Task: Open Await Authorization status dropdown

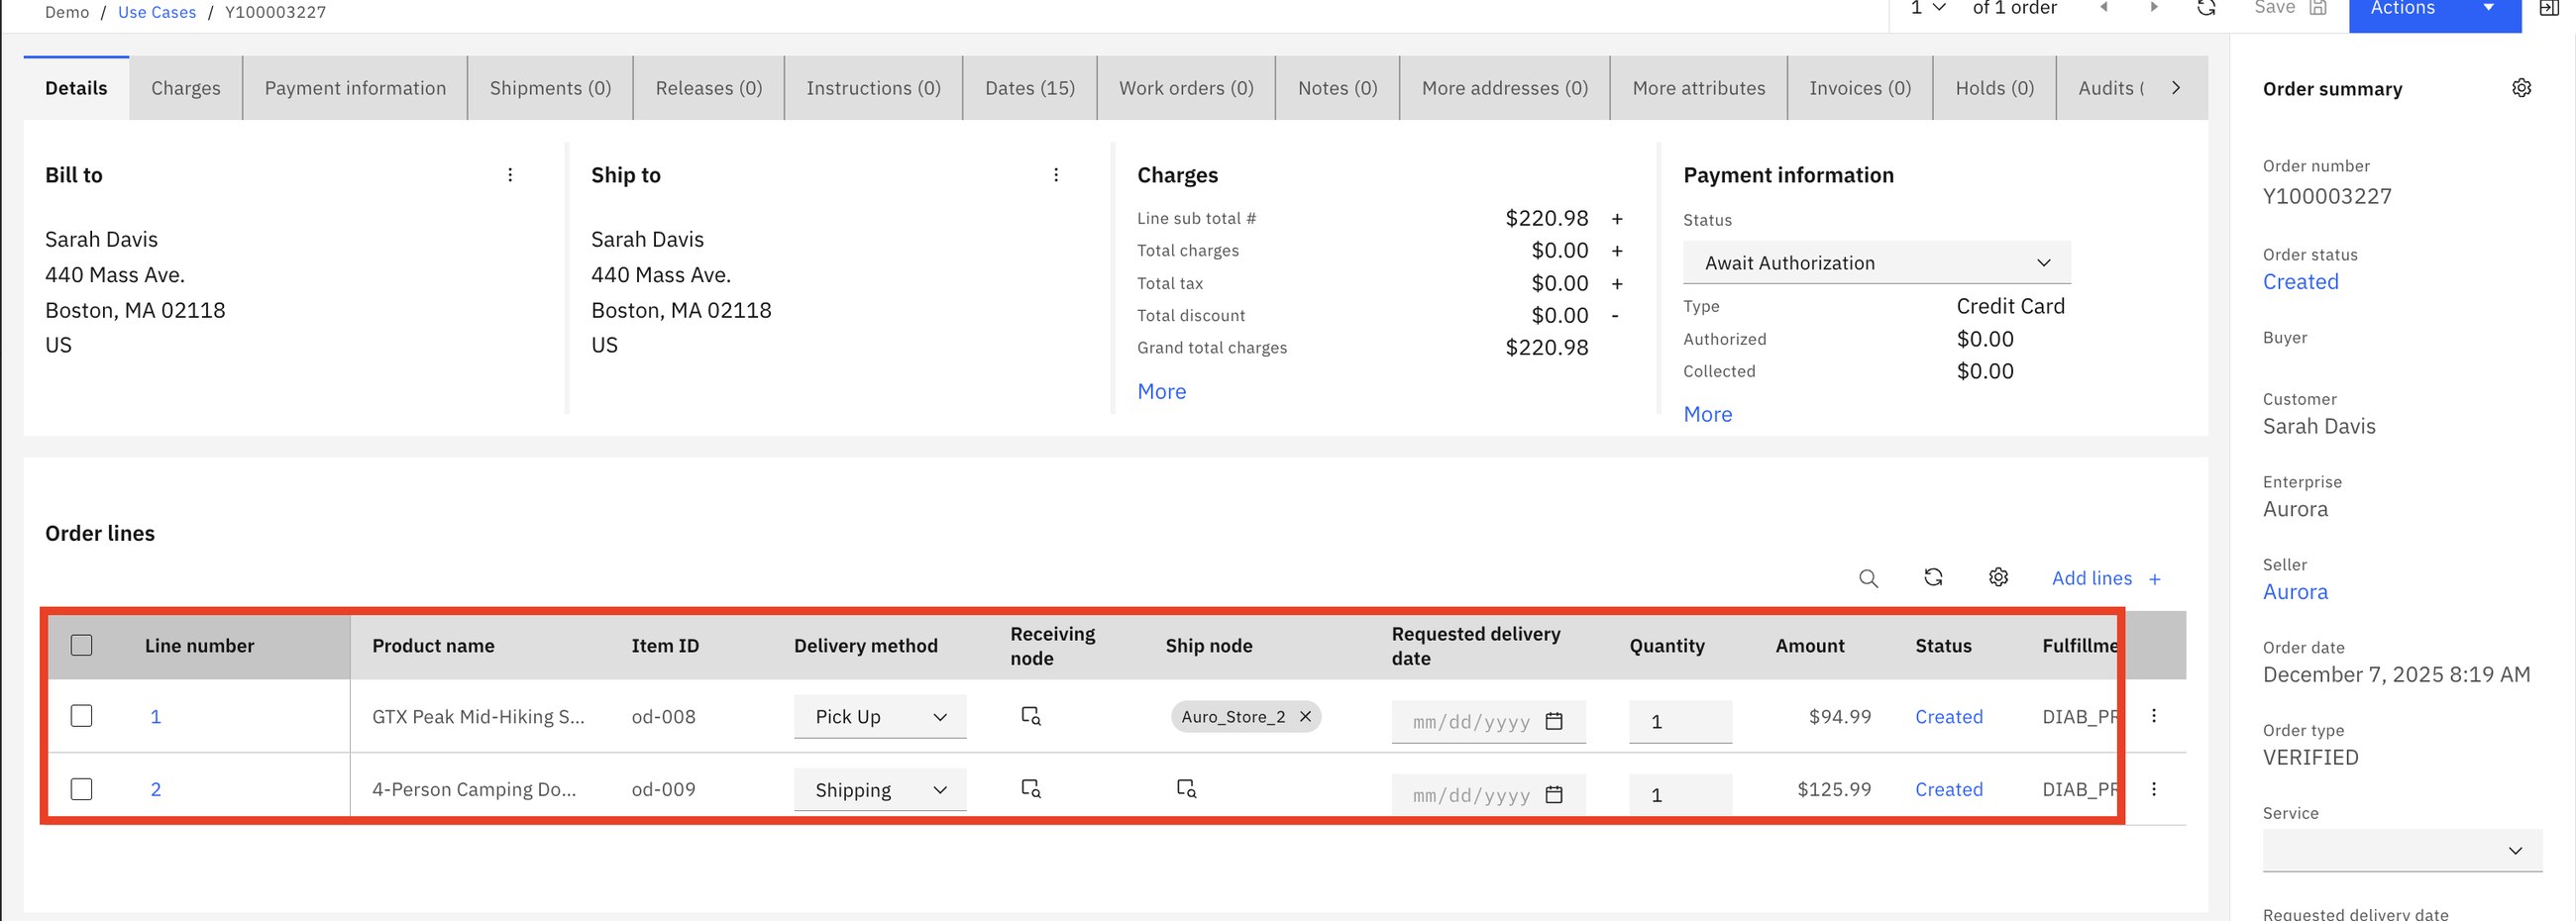Action: 1876,263
